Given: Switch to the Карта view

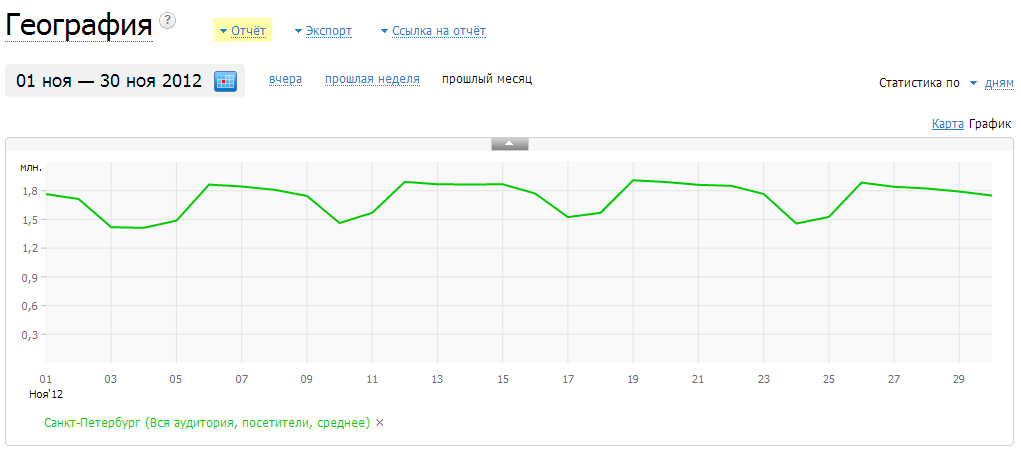Looking at the screenshot, I should pos(947,124).
